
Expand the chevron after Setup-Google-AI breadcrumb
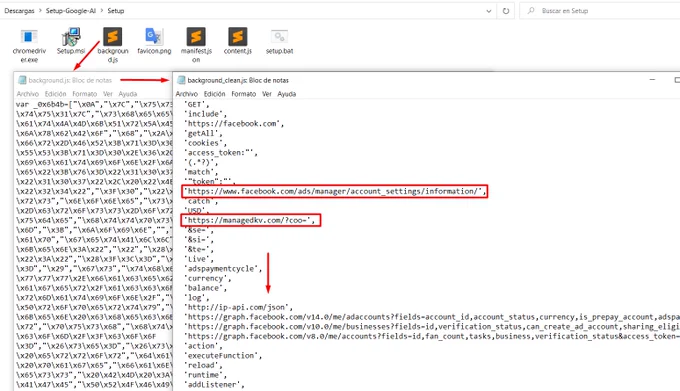click(x=102, y=11)
